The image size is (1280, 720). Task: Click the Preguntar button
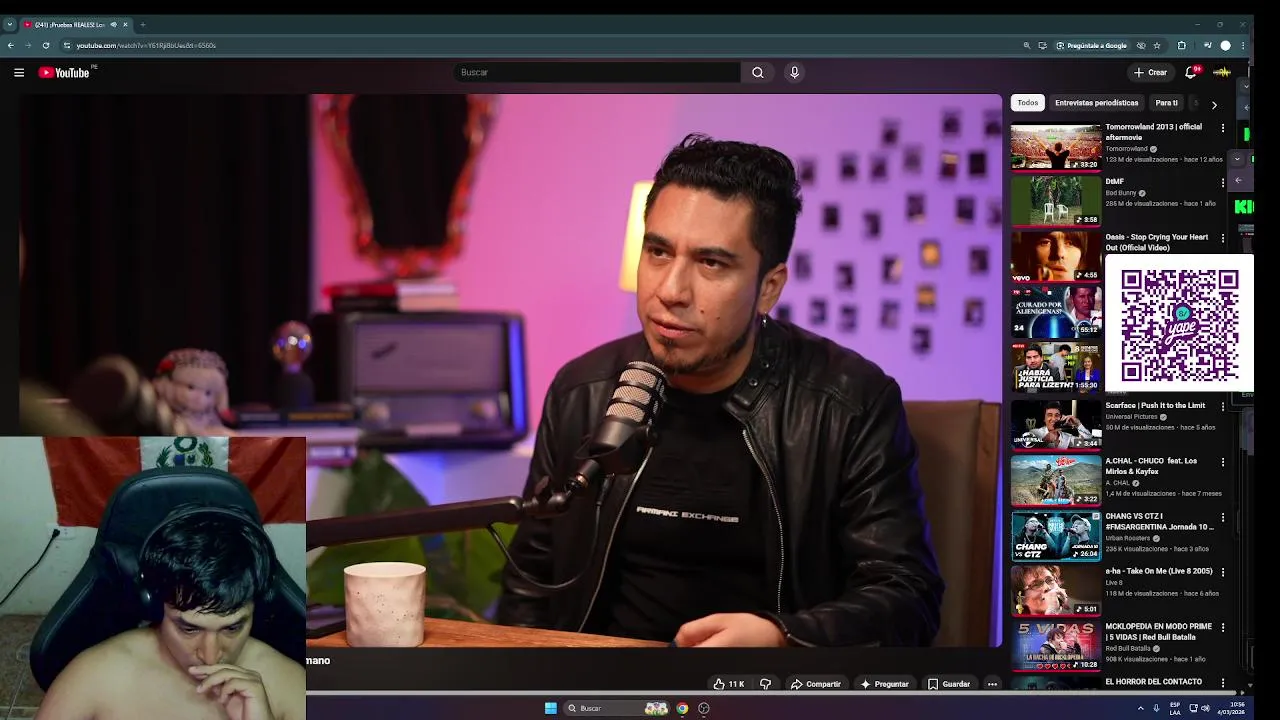[884, 684]
